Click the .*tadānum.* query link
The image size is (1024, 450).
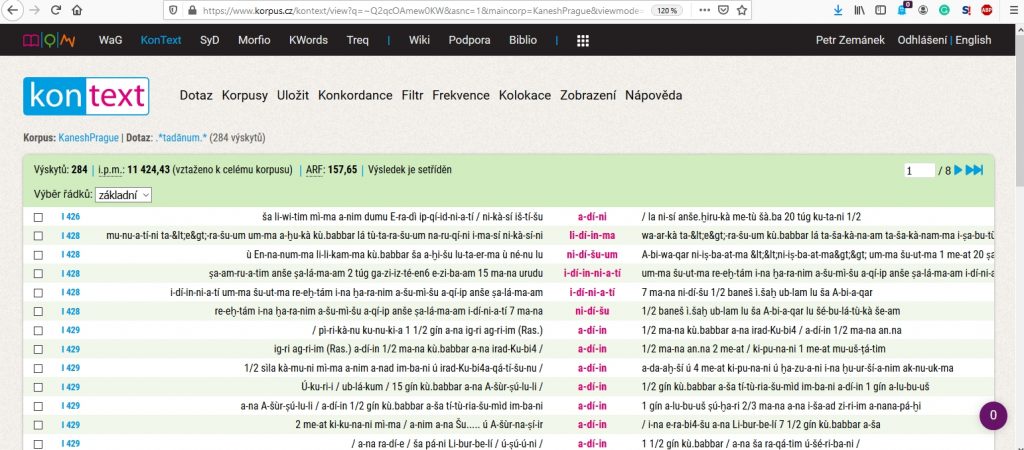[x=181, y=138]
